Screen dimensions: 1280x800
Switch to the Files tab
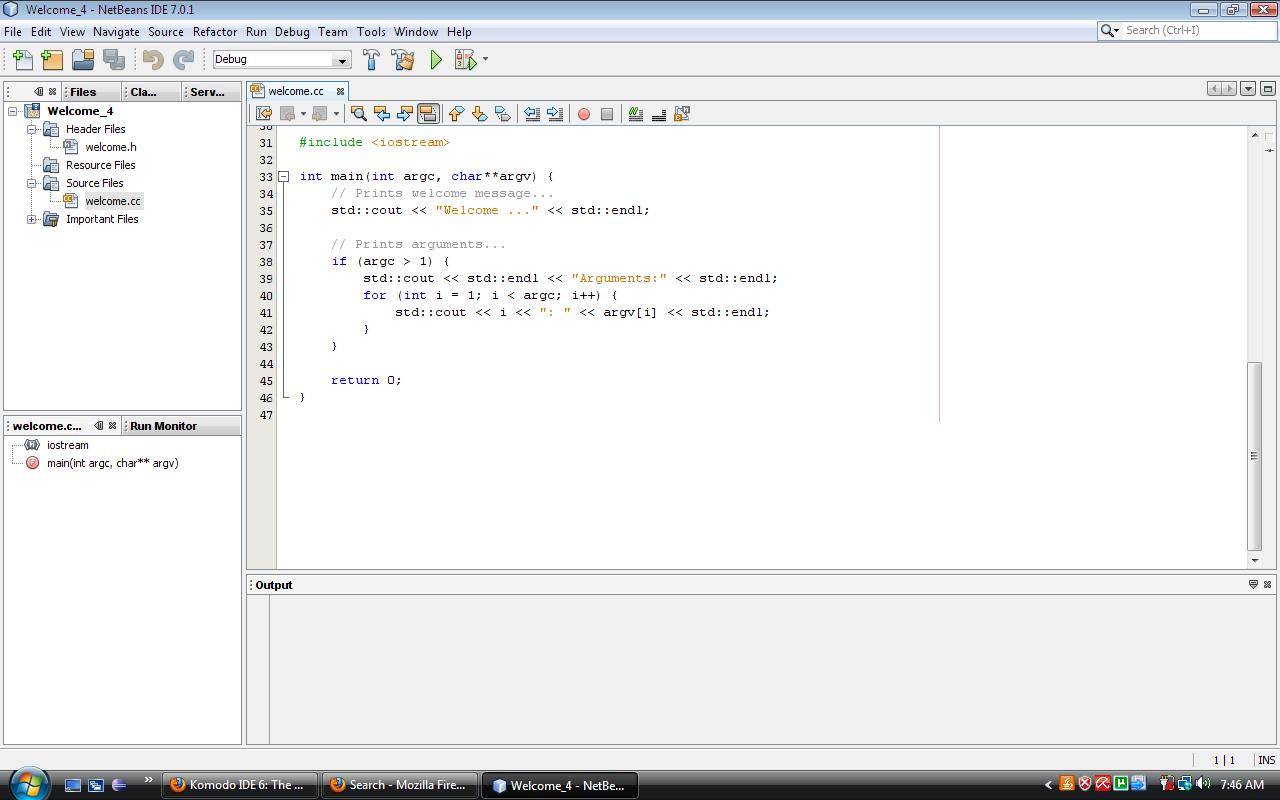(83, 92)
